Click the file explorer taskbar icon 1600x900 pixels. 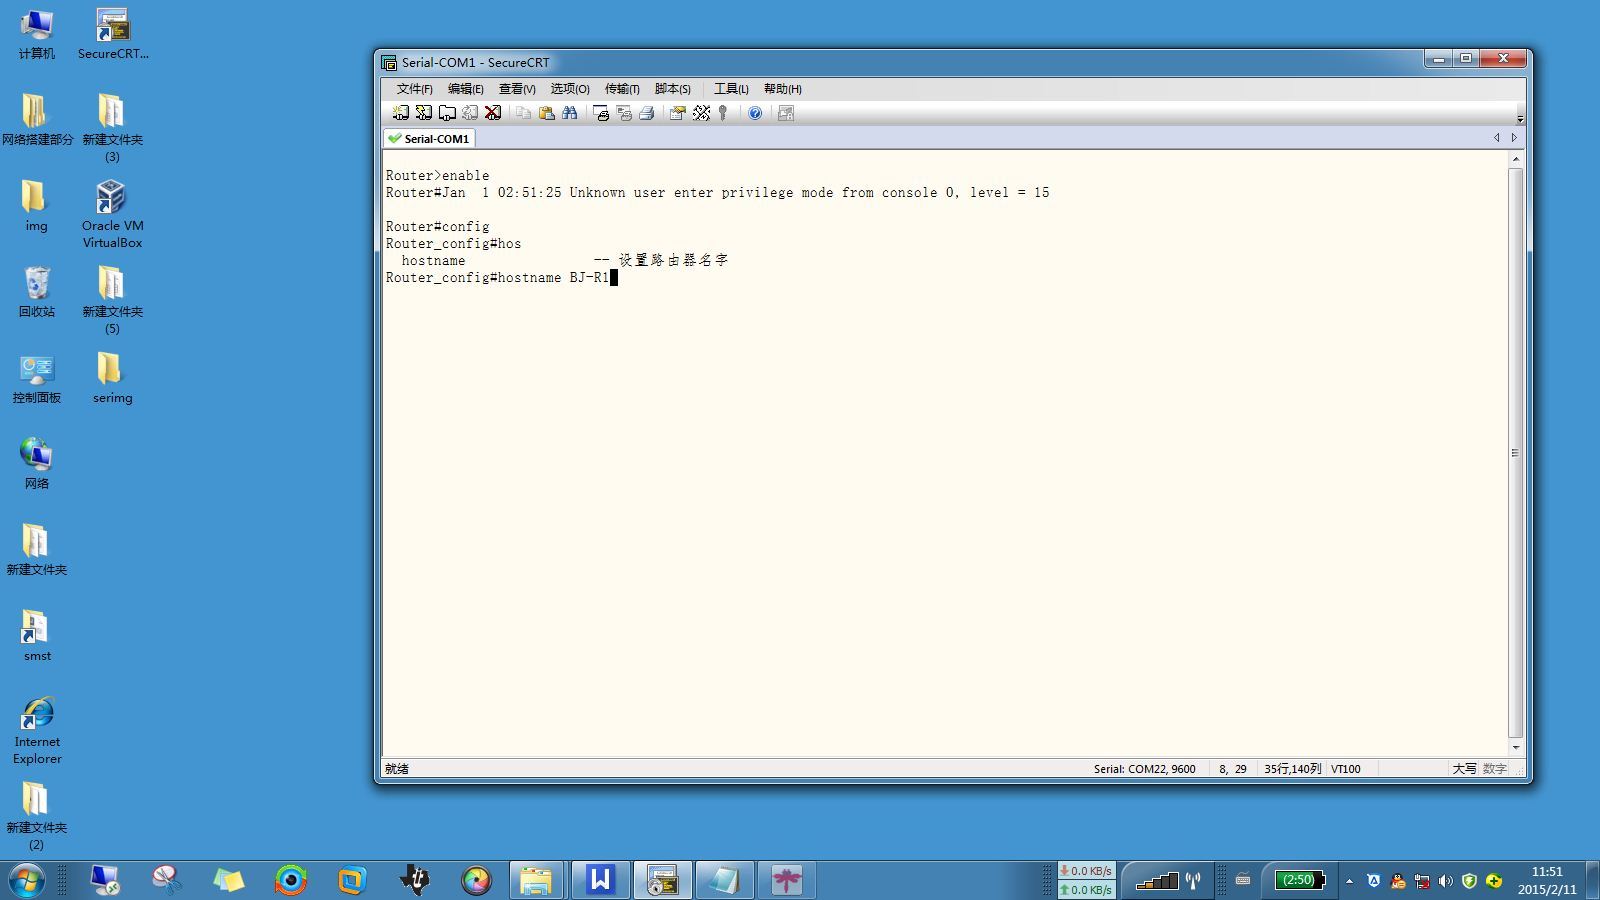coord(536,880)
